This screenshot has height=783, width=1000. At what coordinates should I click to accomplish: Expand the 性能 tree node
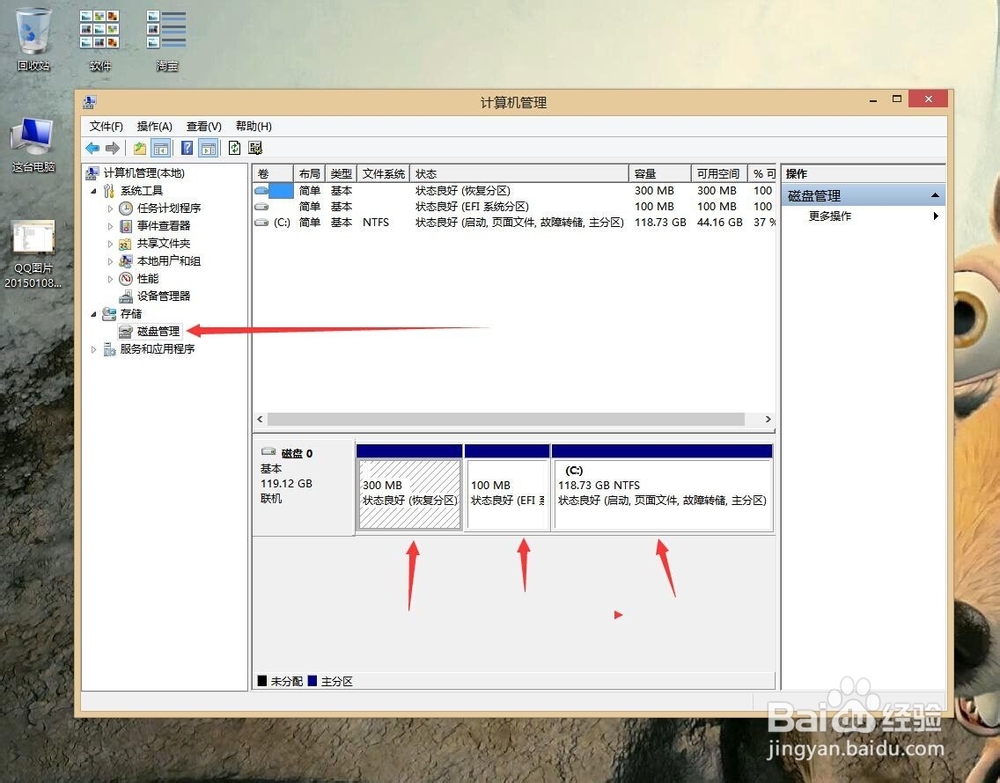[x=110, y=279]
